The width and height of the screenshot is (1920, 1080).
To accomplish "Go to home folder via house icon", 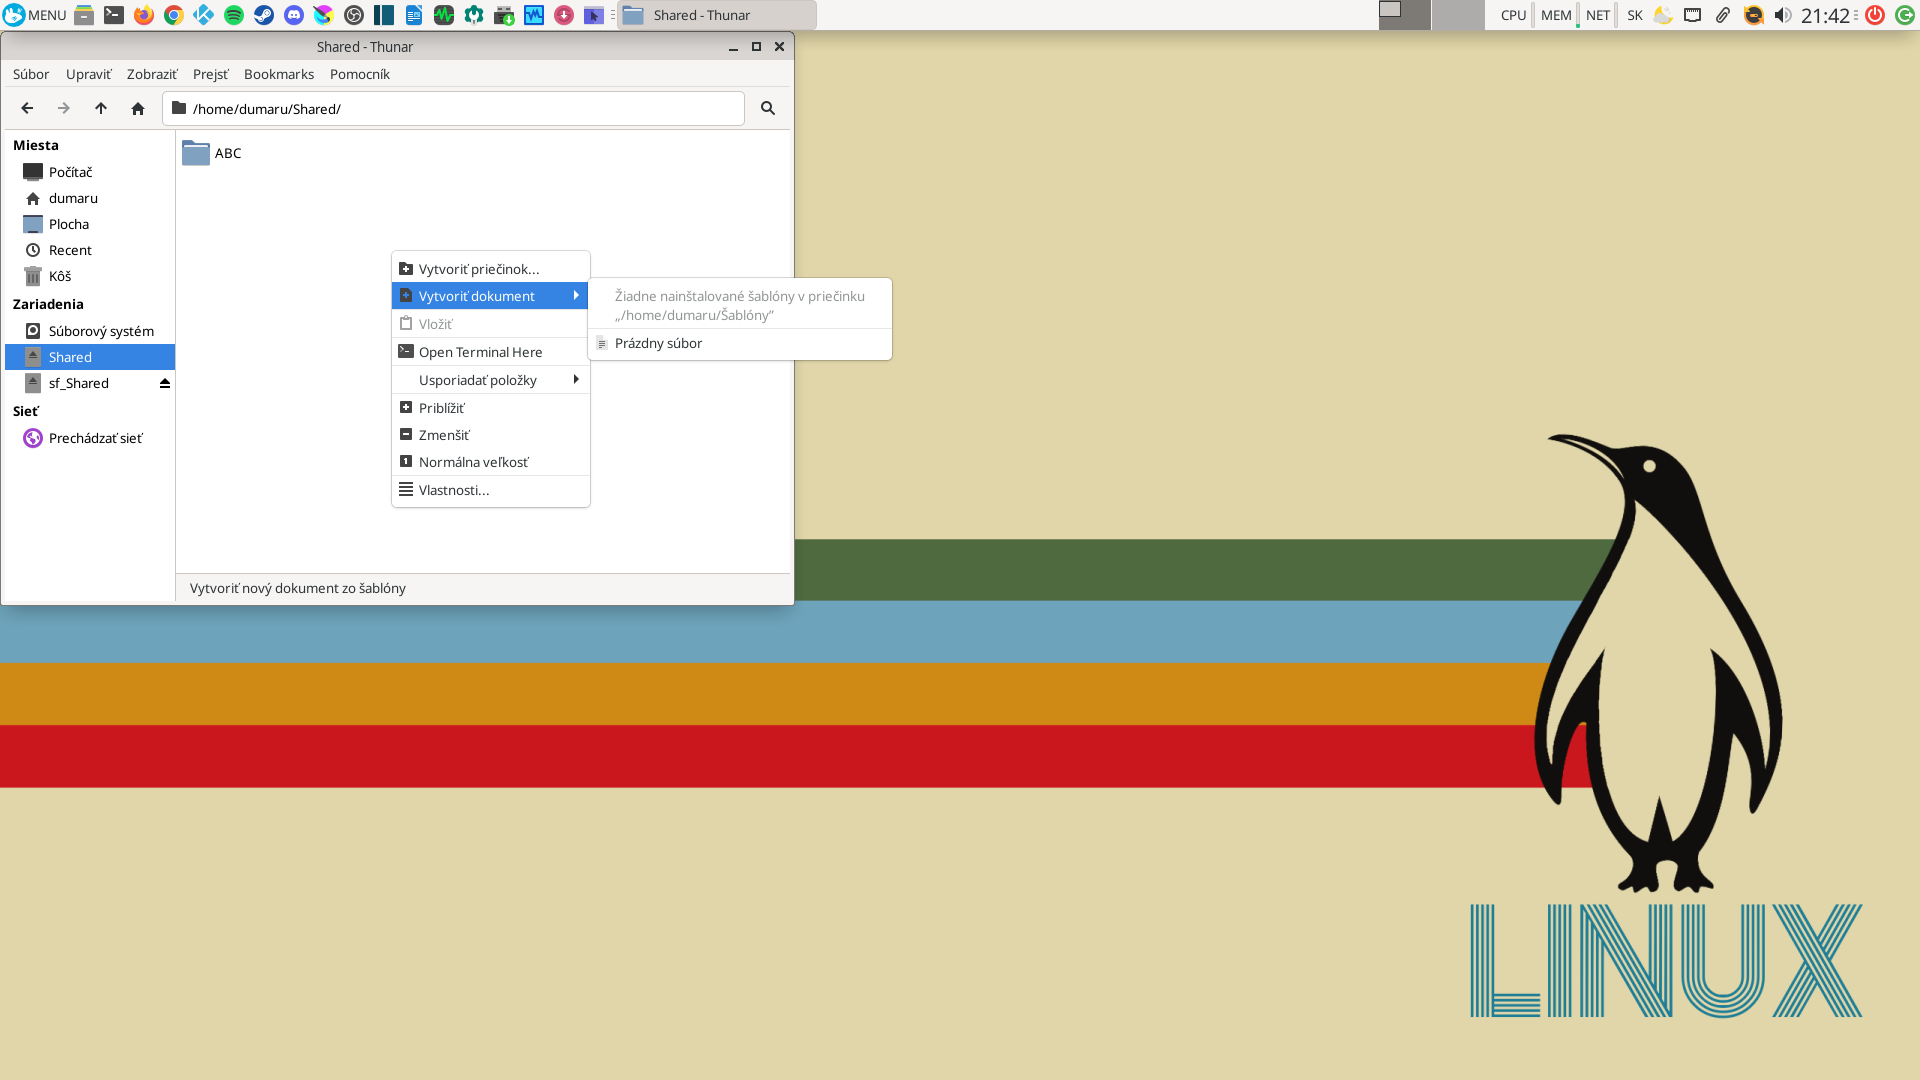I will [x=138, y=108].
